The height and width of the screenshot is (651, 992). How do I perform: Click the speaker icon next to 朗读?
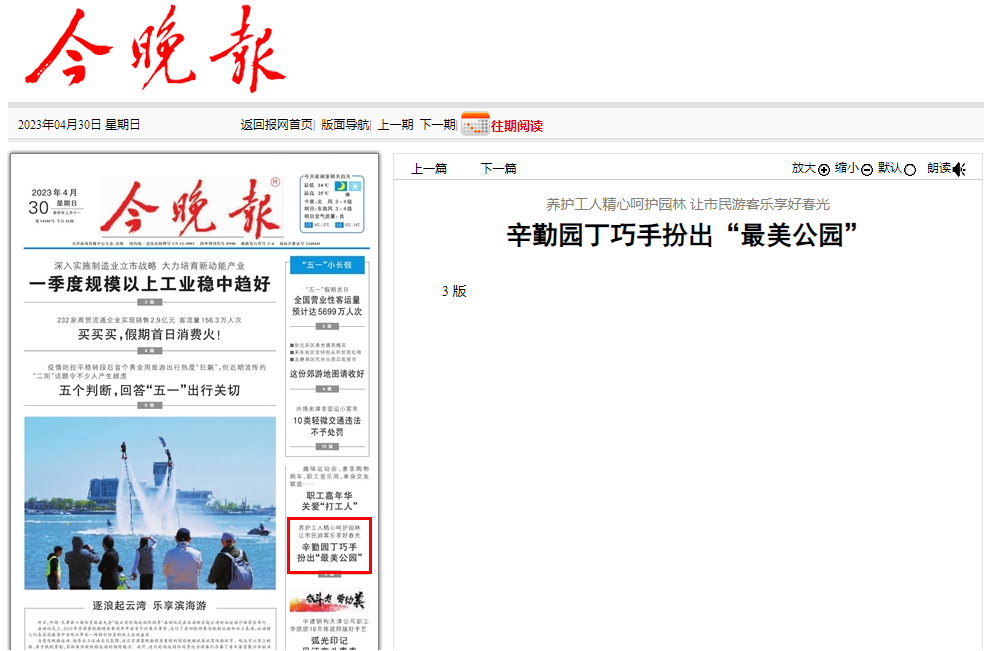click(958, 168)
